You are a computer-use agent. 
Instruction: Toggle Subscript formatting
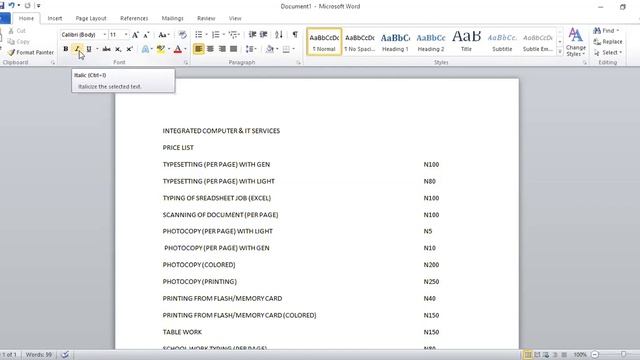click(x=118, y=49)
